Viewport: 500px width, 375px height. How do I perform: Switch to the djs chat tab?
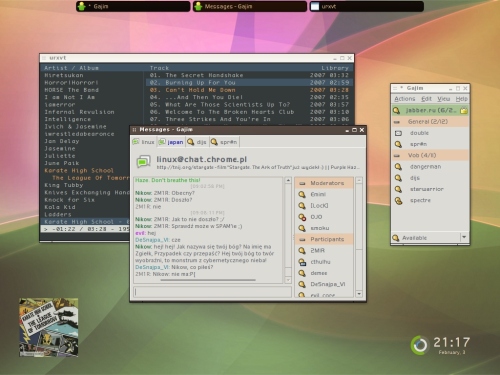pos(197,142)
